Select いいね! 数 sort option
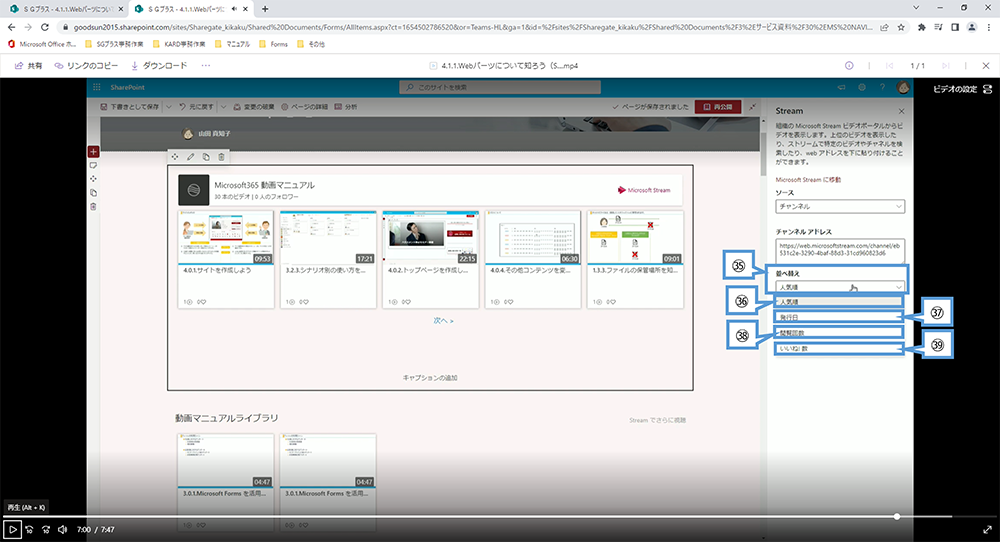Image resolution: width=1000 pixels, height=542 pixels. (x=839, y=349)
